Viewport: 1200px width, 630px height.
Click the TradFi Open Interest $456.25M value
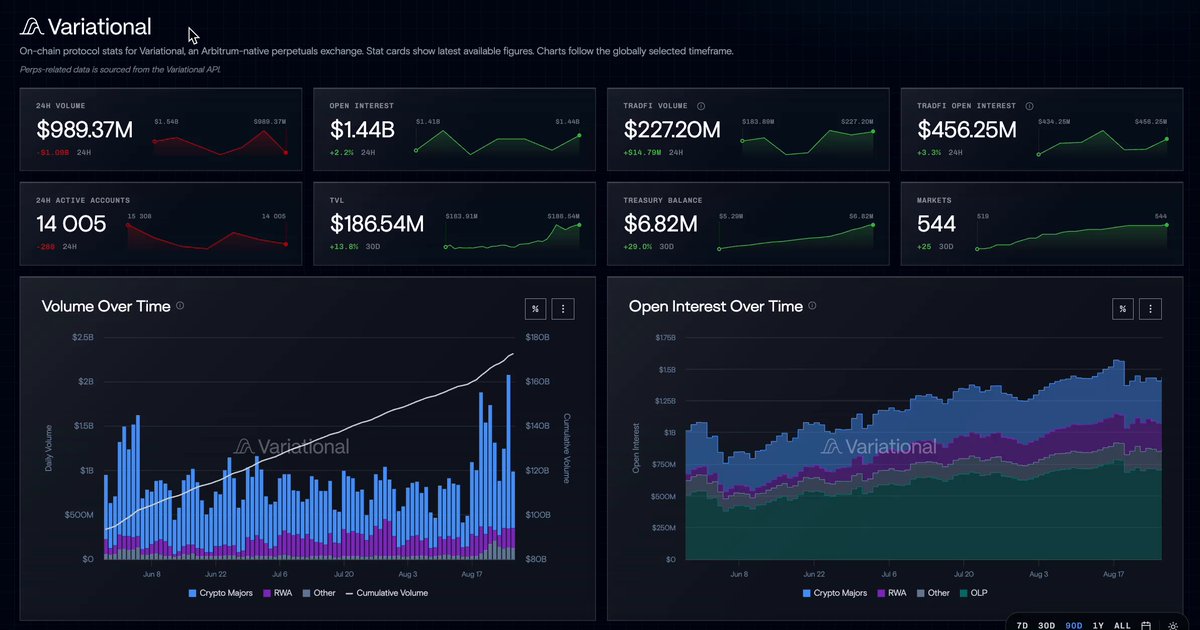(x=967, y=130)
